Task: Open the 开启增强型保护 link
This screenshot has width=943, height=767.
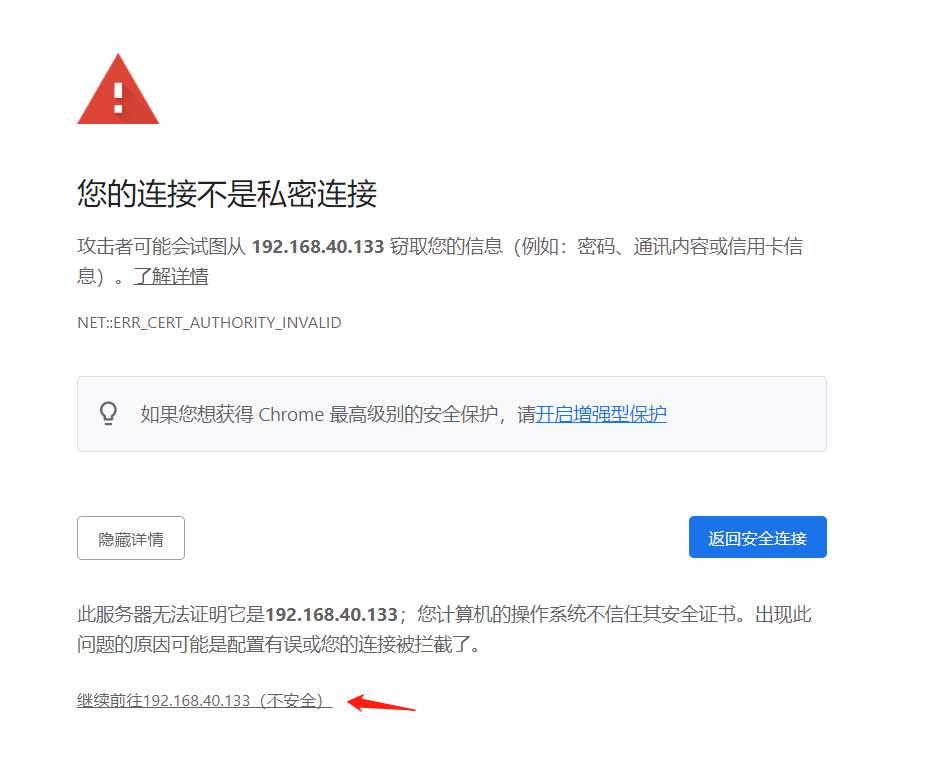Action: [x=601, y=414]
